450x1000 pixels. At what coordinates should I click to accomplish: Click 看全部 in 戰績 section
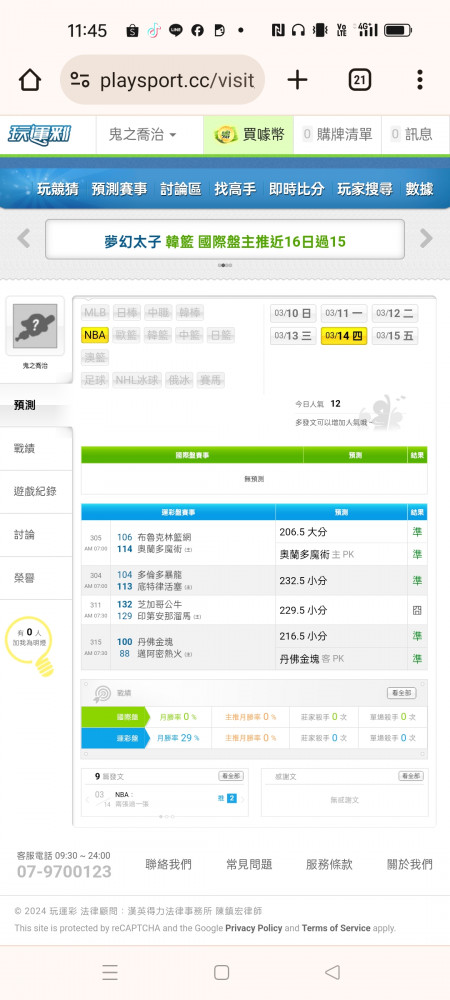(x=402, y=693)
